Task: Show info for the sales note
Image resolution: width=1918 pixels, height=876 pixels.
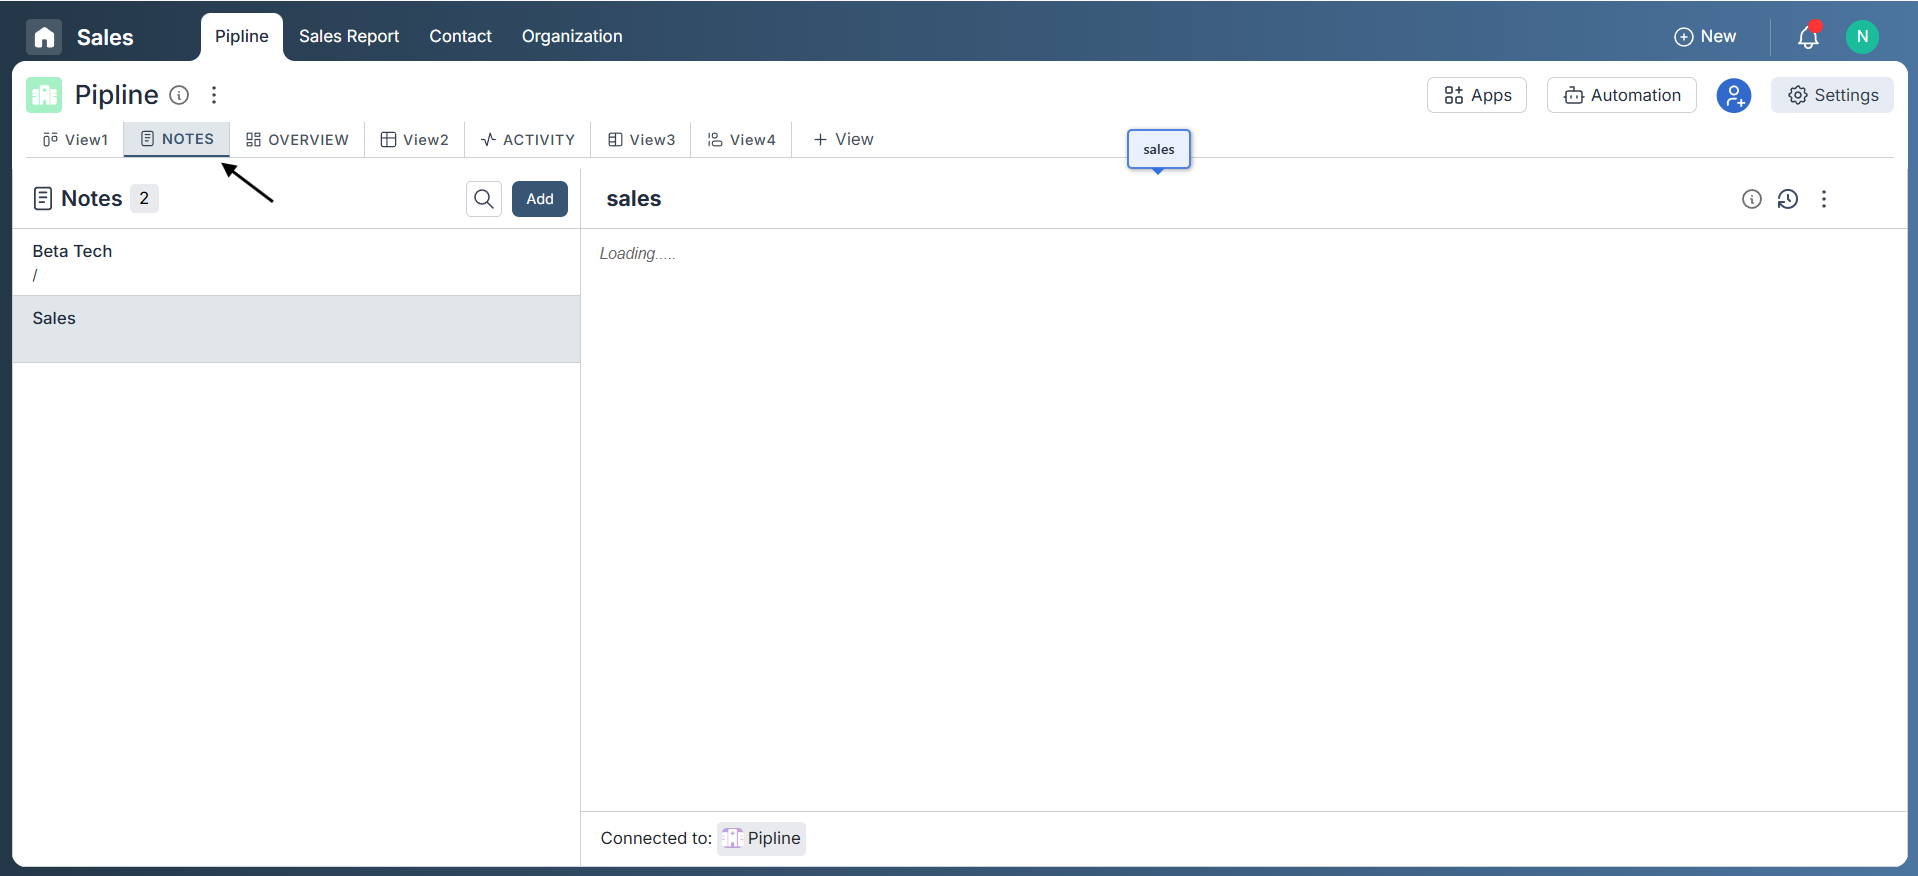Action: click(x=1751, y=199)
